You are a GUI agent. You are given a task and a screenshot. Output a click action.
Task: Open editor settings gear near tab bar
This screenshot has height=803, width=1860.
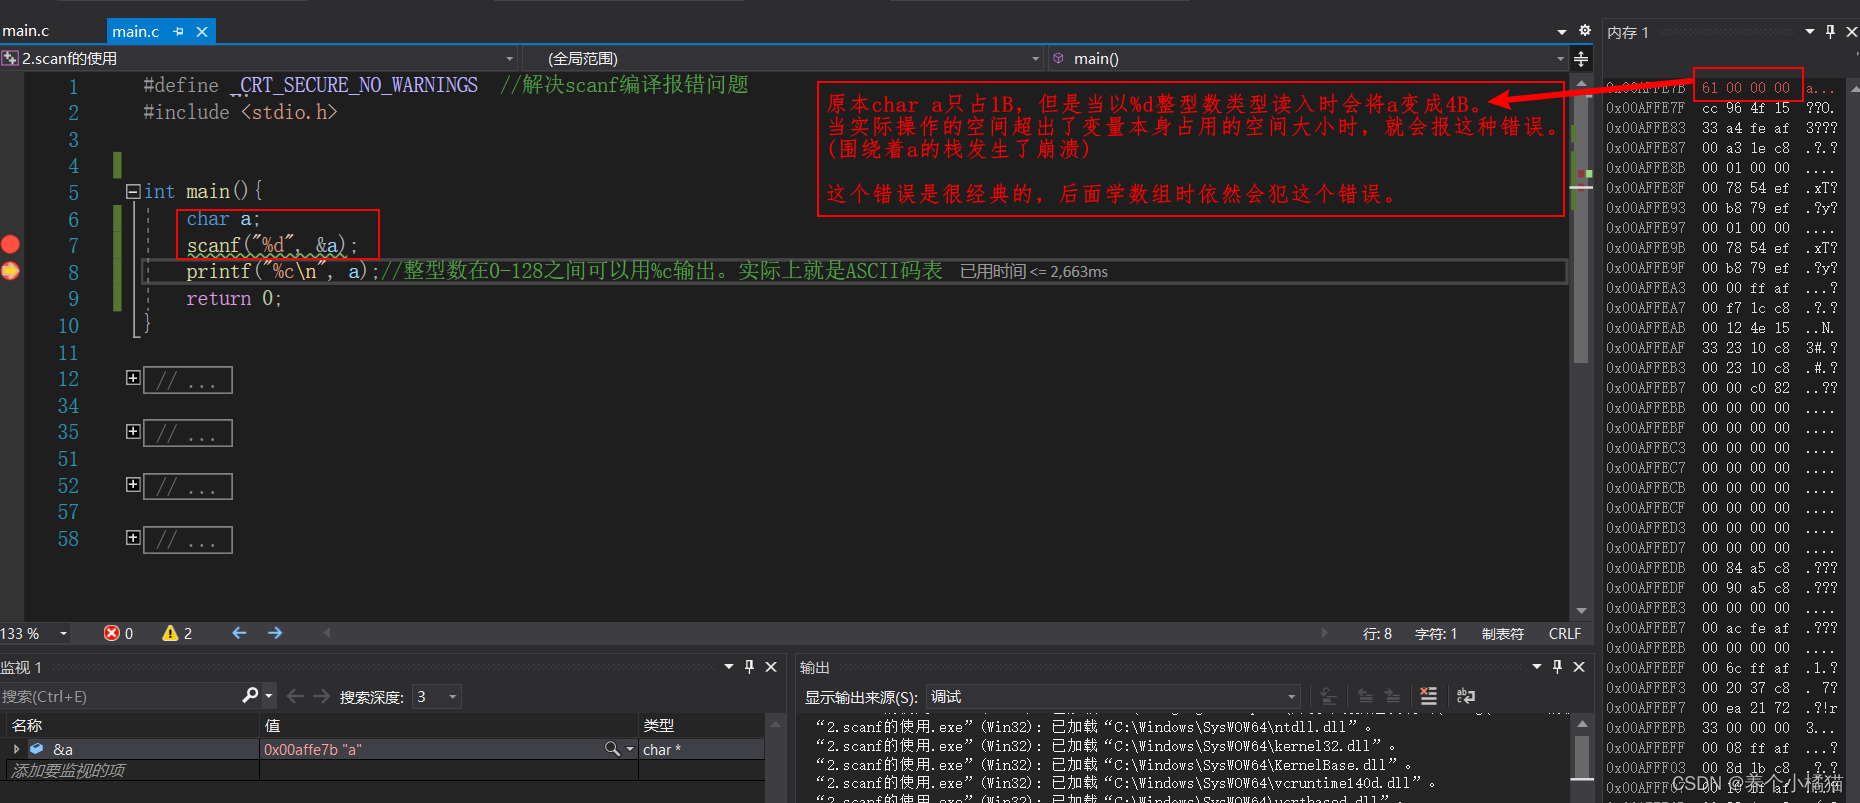point(1584,30)
